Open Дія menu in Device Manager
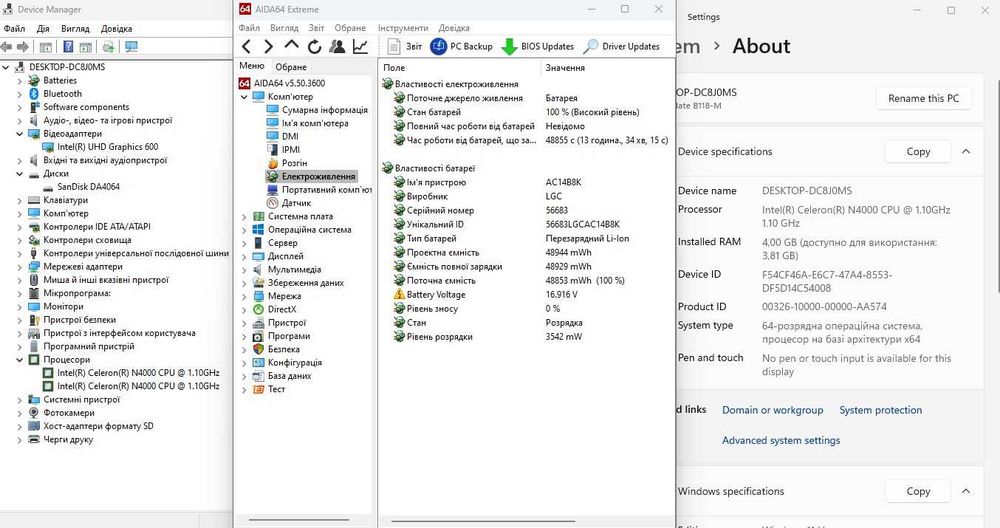The image size is (1000, 528). click(x=43, y=29)
